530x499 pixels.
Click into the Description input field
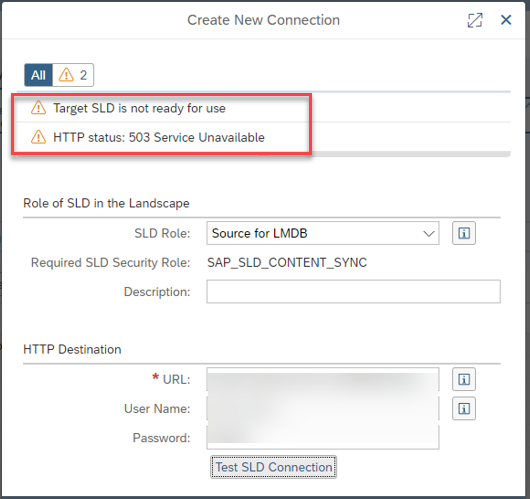354,291
